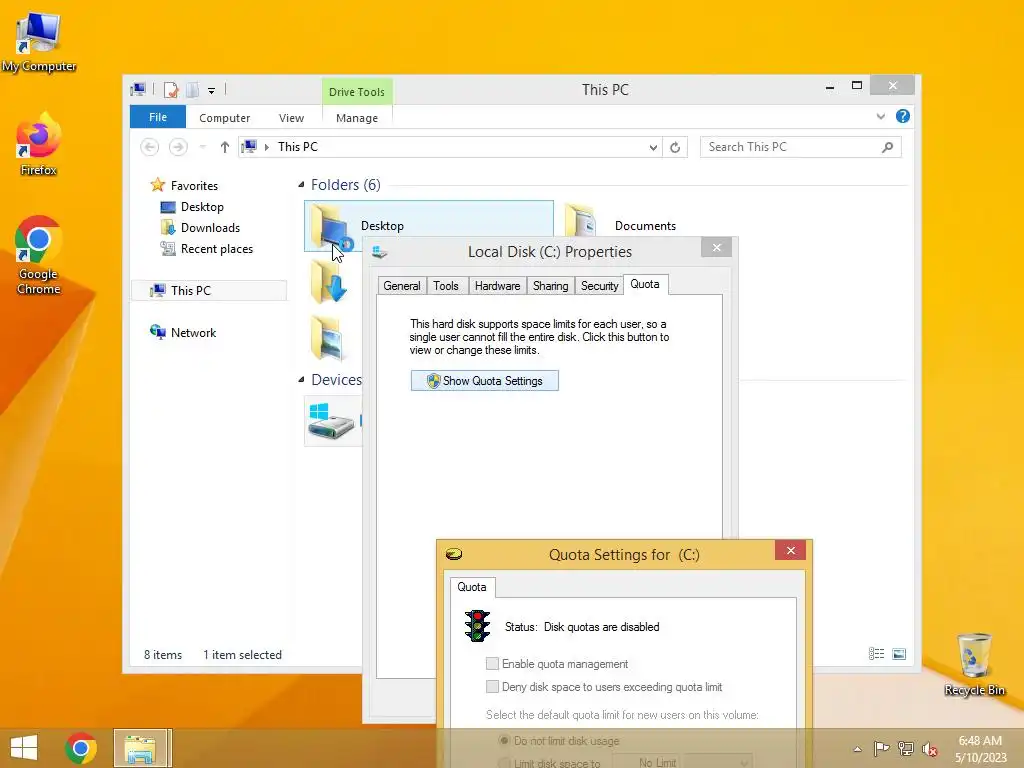The height and width of the screenshot is (768, 1024).
Task: Launch Firefox from desktop
Action: (39, 144)
